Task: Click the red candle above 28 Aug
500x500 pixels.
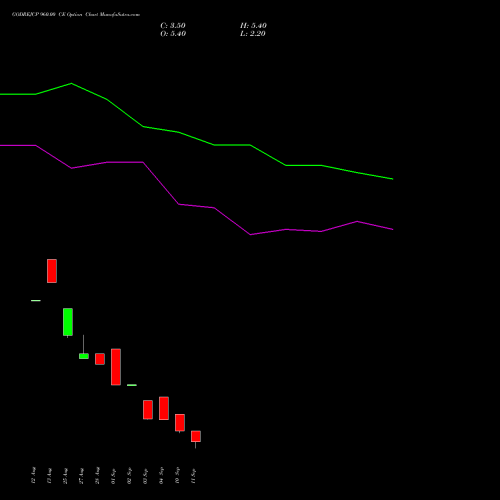Action: pyautogui.click(x=100, y=359)
